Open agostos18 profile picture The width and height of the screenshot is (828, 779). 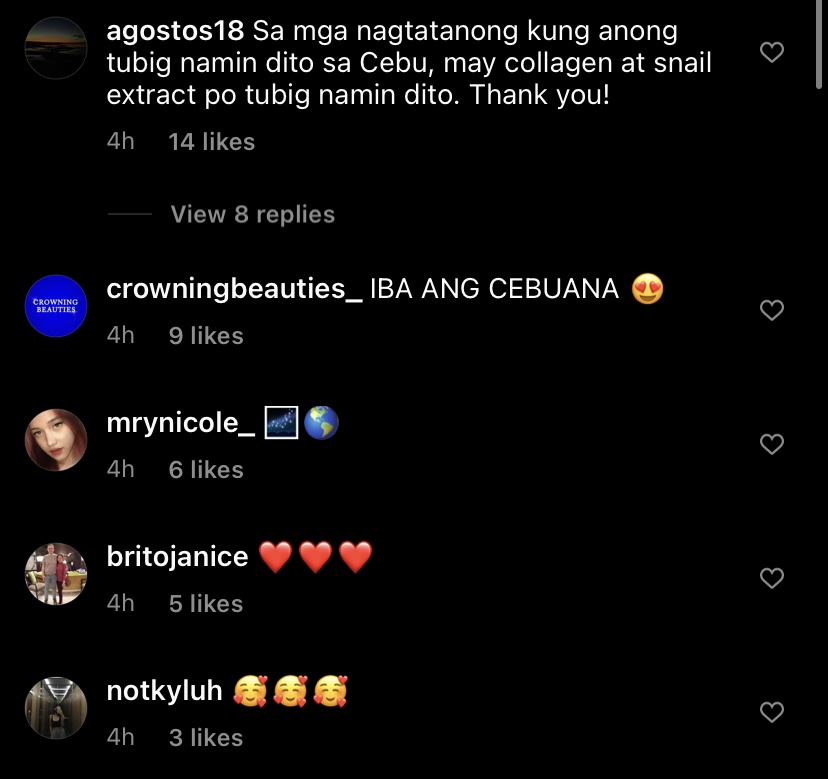pos(56,48)
